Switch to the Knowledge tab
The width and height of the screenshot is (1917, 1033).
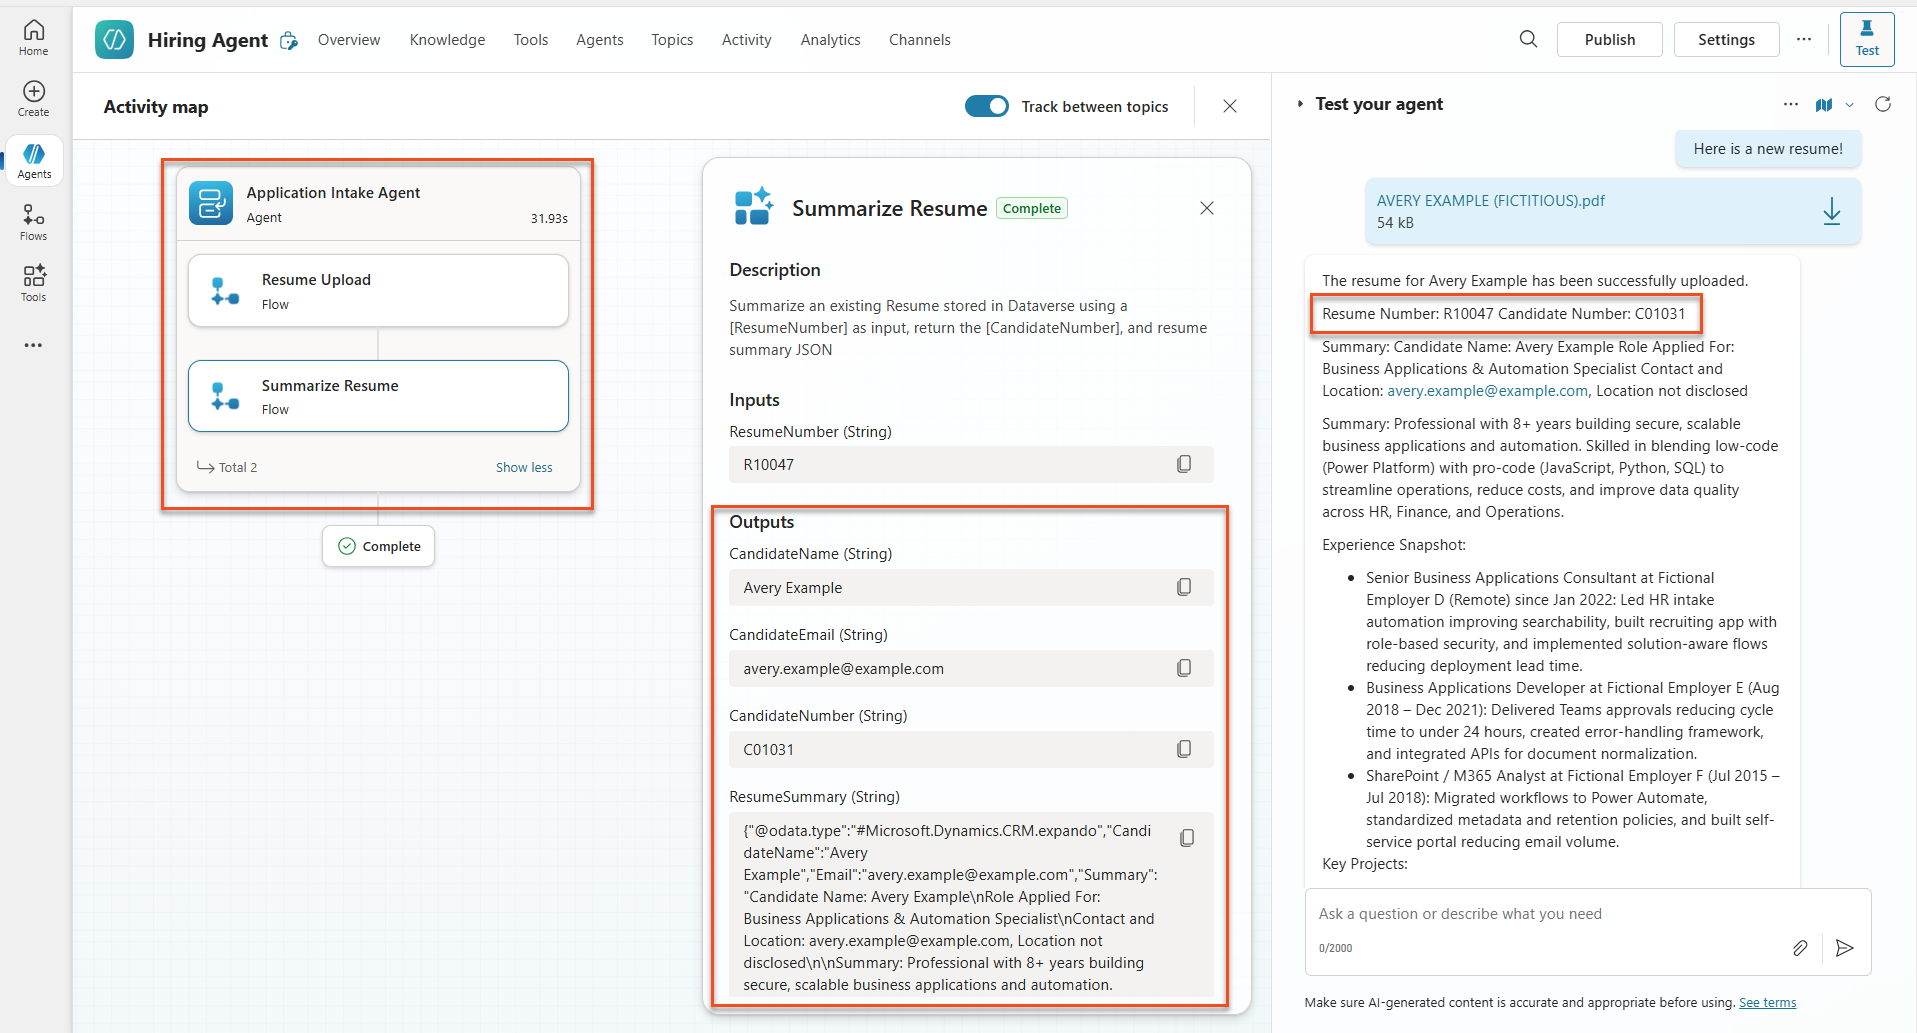click(x=447, y=40)
